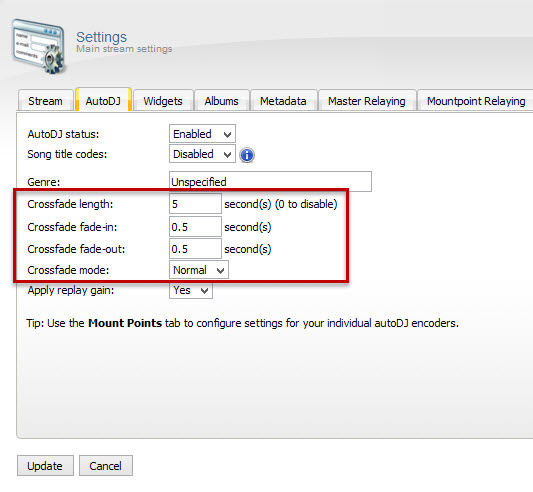Click the Settings title heading
This screenshot has height=492, width=533.
[x=101, y=37]
